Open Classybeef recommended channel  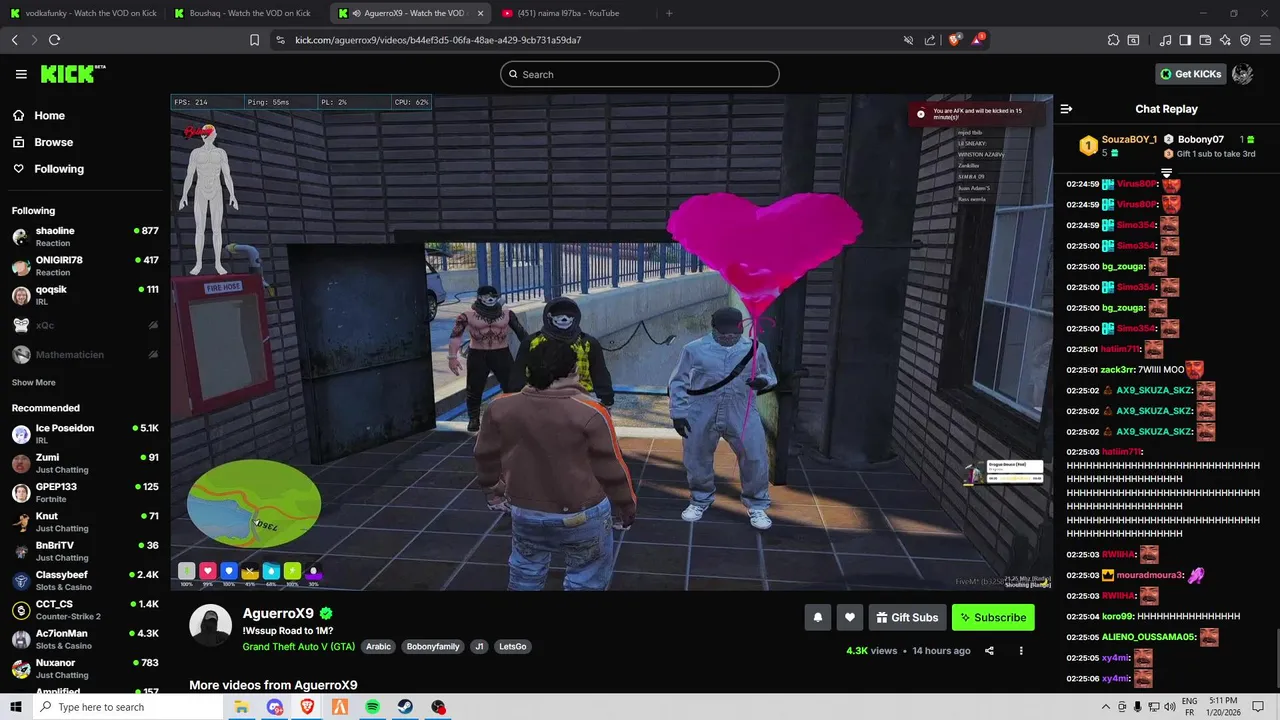click(85, 580)
